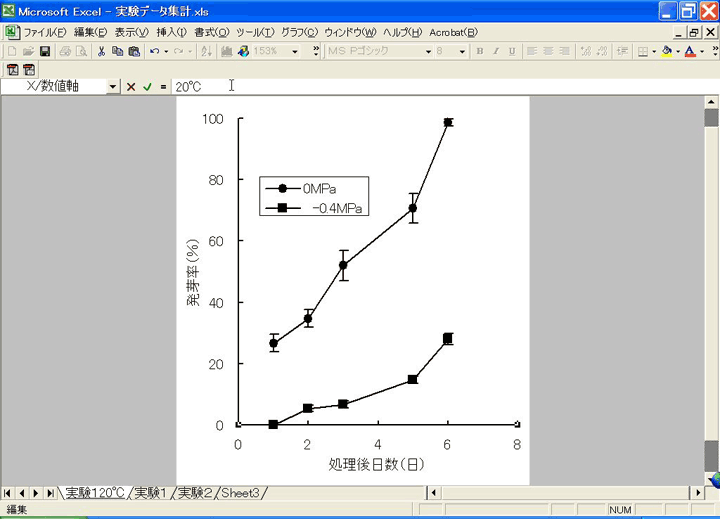Click the Undo arrow icon
The width and height of the screenshot is (720, 519).
tap(154, 51)
